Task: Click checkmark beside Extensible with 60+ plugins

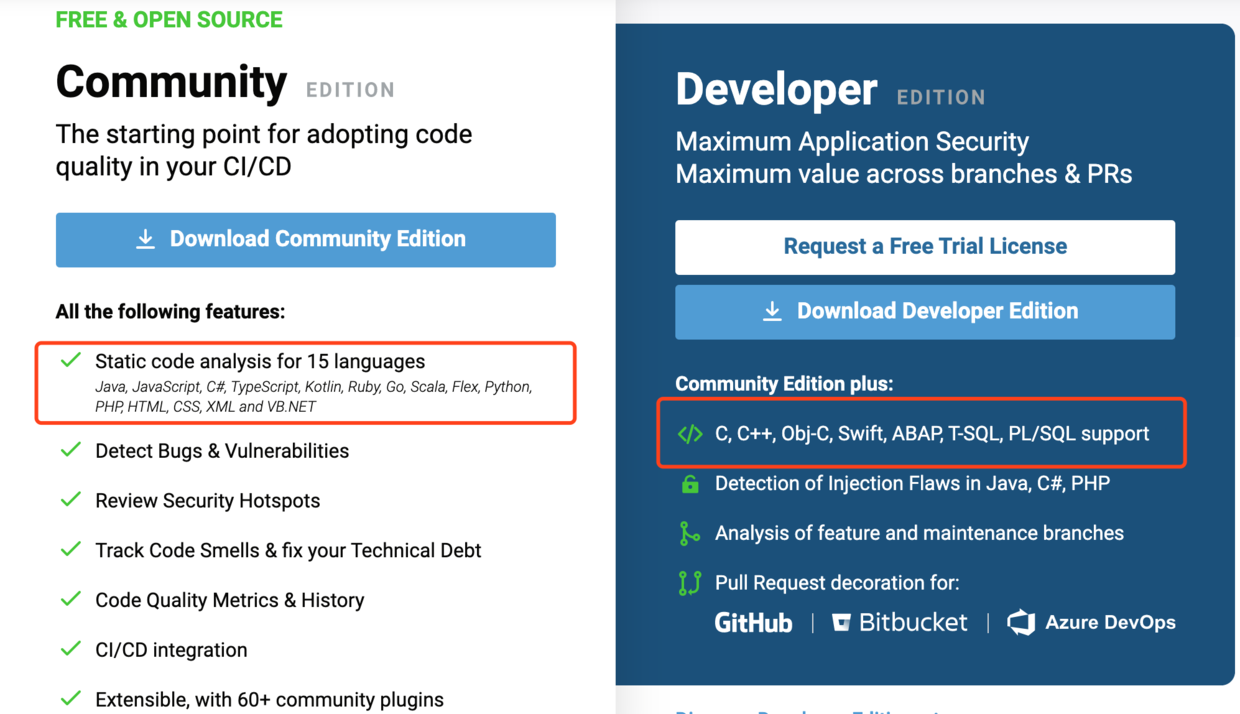Action: pos(71,698)
